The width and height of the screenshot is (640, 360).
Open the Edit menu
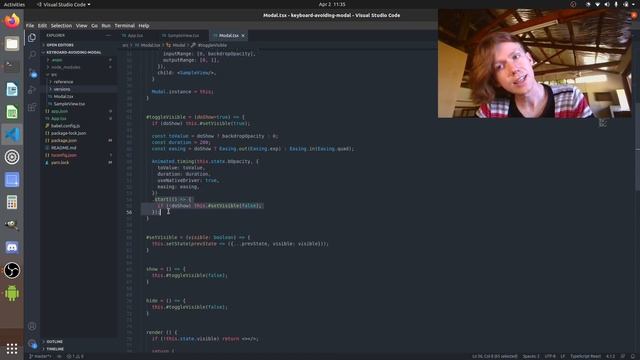(x=42, y=25)
